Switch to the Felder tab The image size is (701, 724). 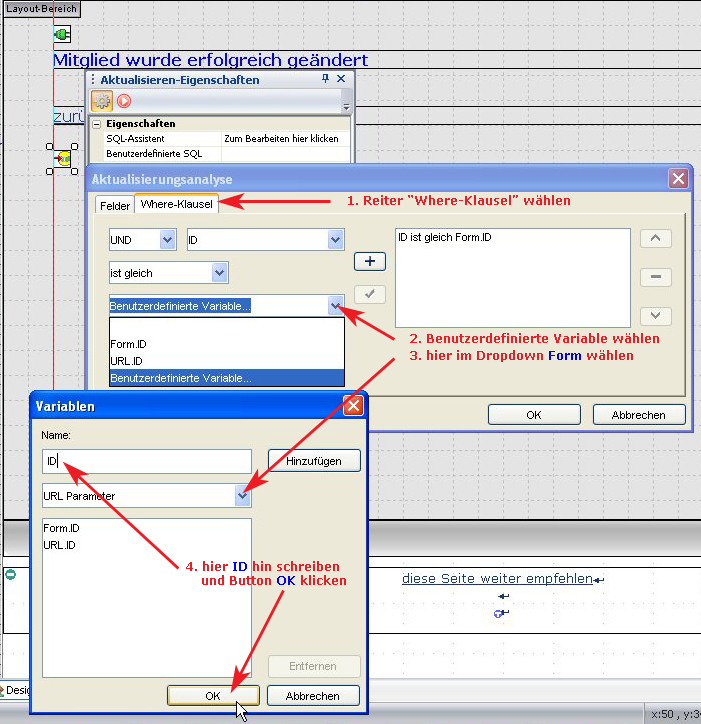click(x=114, y=205)
